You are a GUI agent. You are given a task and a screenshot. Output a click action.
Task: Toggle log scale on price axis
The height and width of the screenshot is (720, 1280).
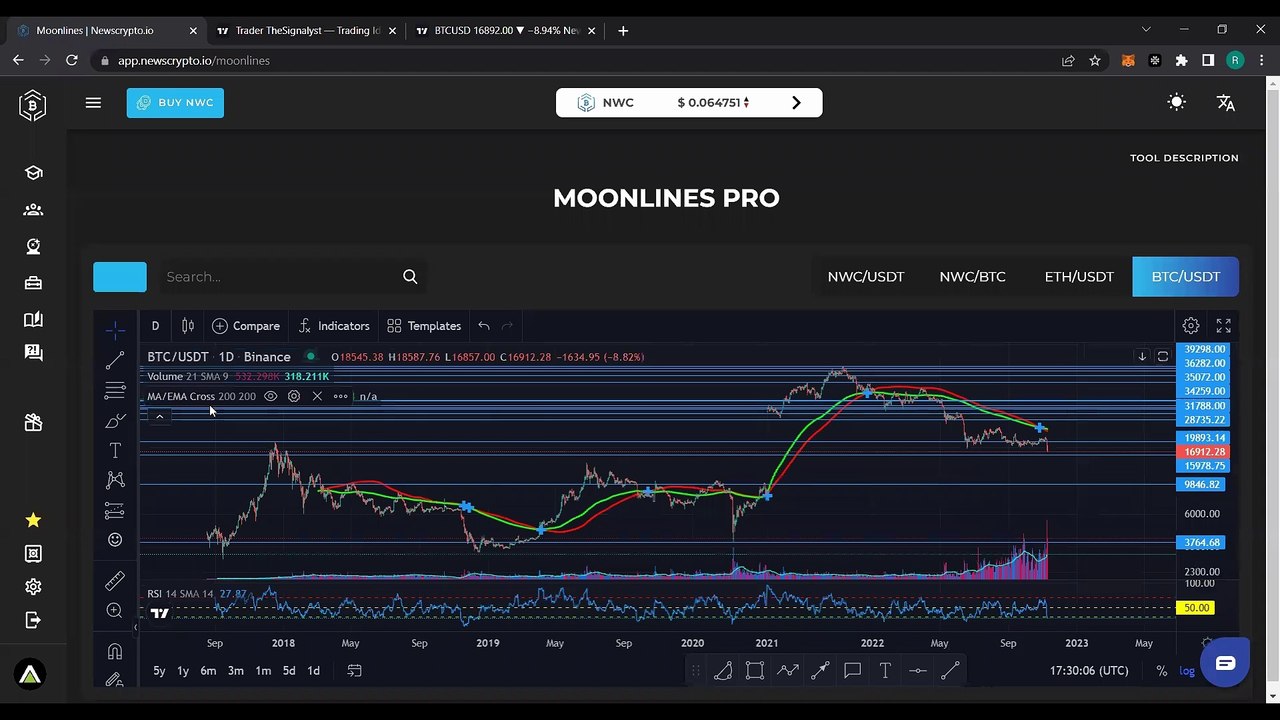[1187, 671]
